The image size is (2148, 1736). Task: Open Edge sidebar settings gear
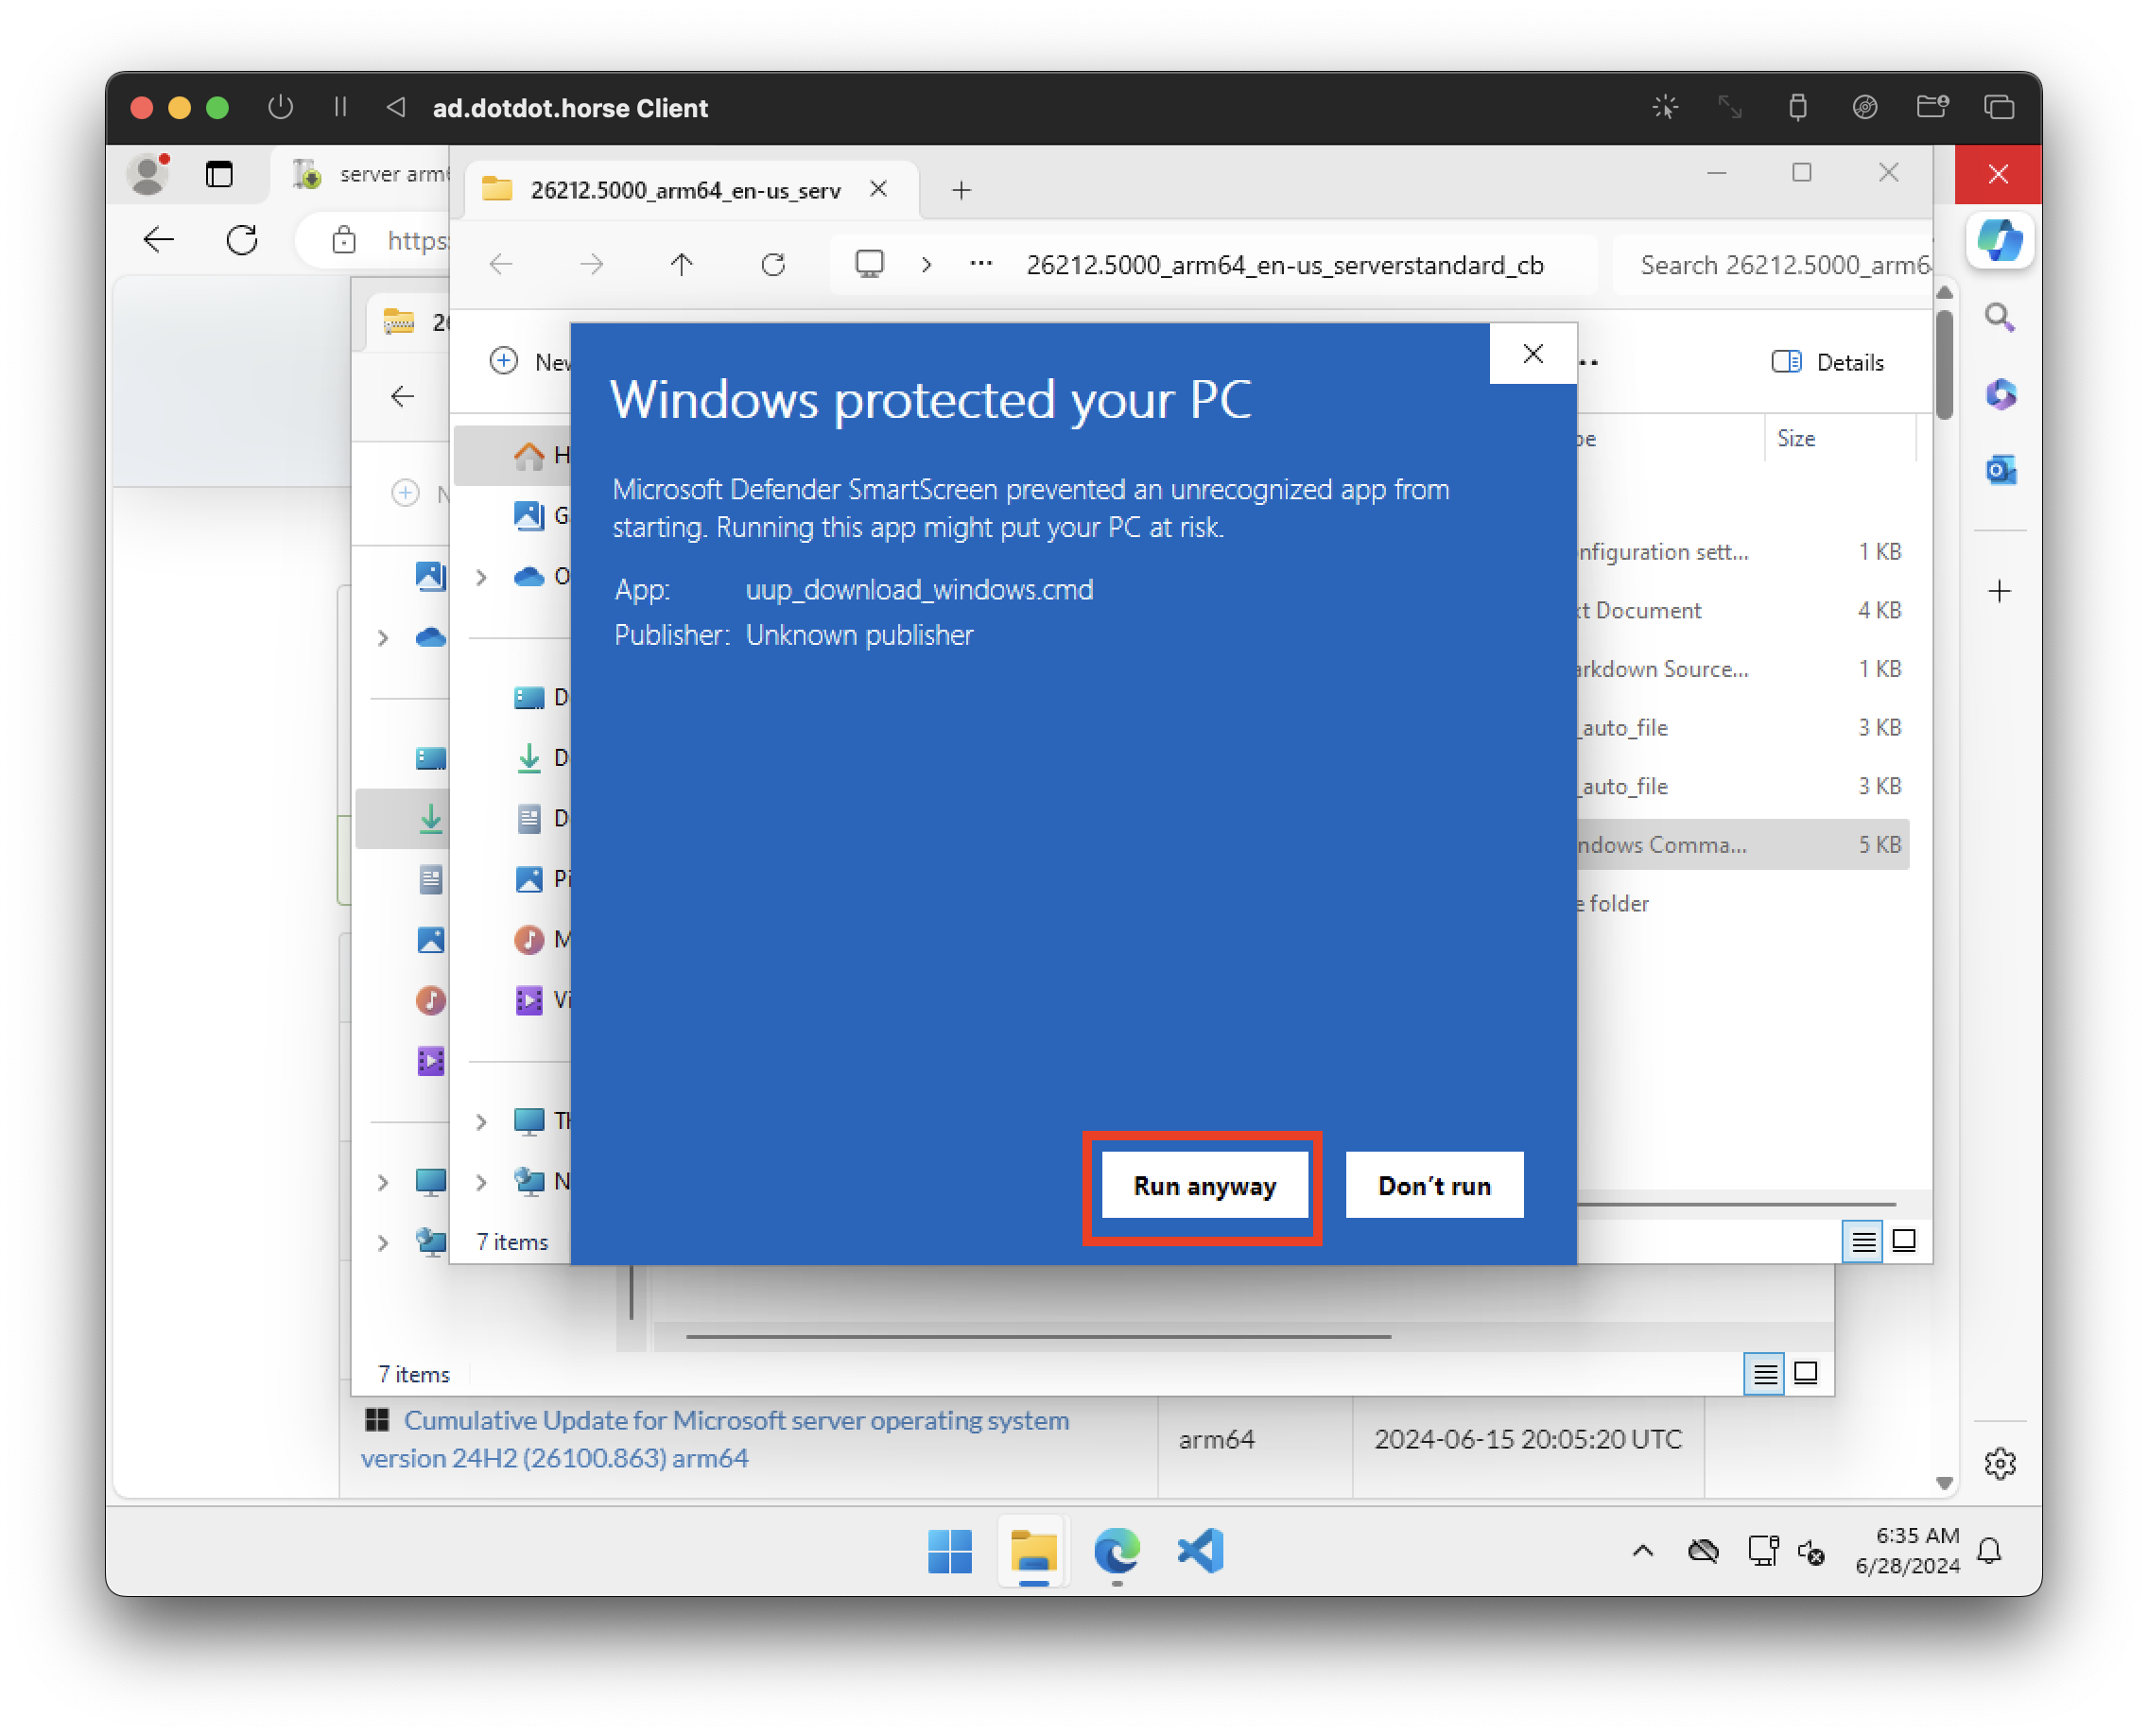coord(1999,1463)
